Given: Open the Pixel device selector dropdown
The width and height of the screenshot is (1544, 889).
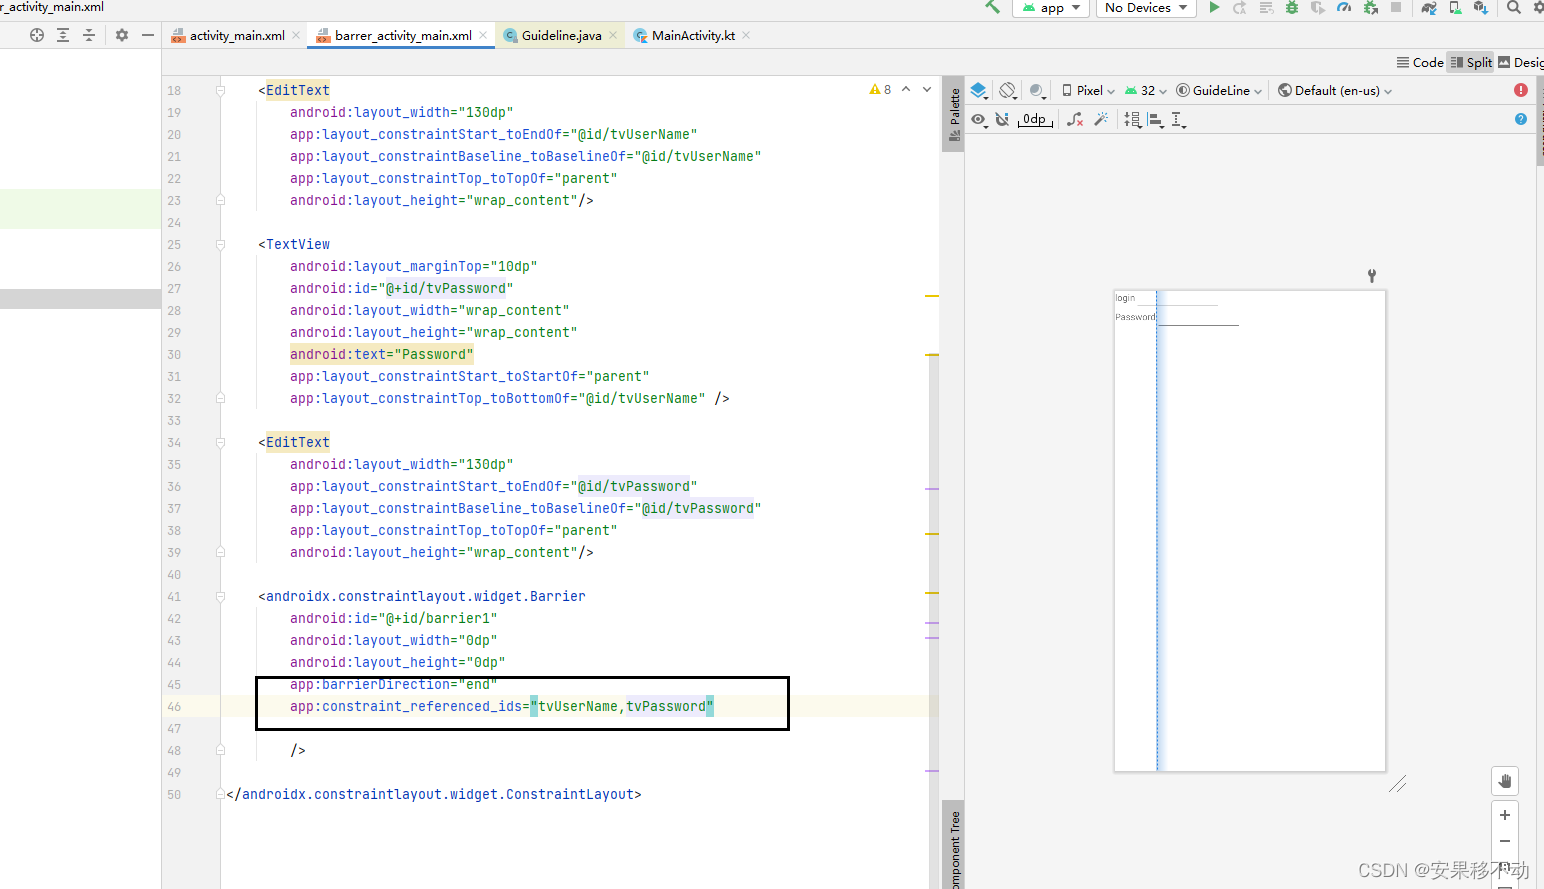Looking at the screenshot, I should (x=1090, y=90).
